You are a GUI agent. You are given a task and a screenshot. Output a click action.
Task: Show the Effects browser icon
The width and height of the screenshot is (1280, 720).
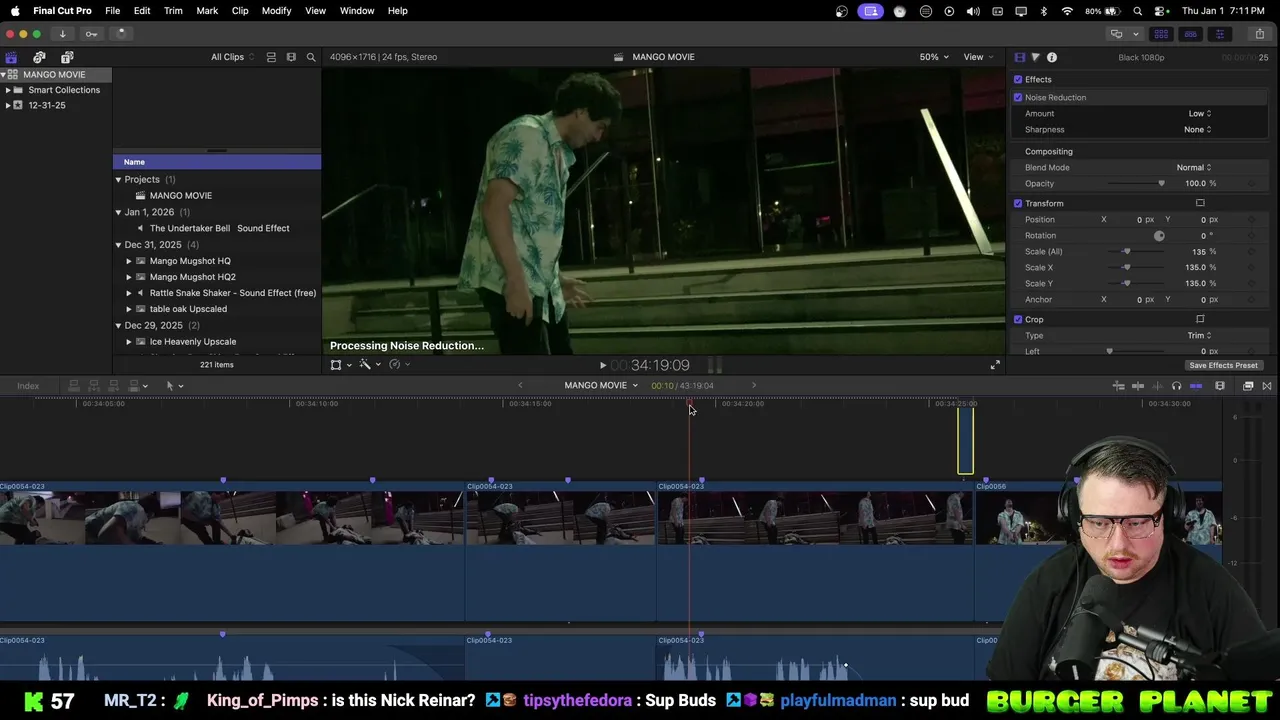1248,386
